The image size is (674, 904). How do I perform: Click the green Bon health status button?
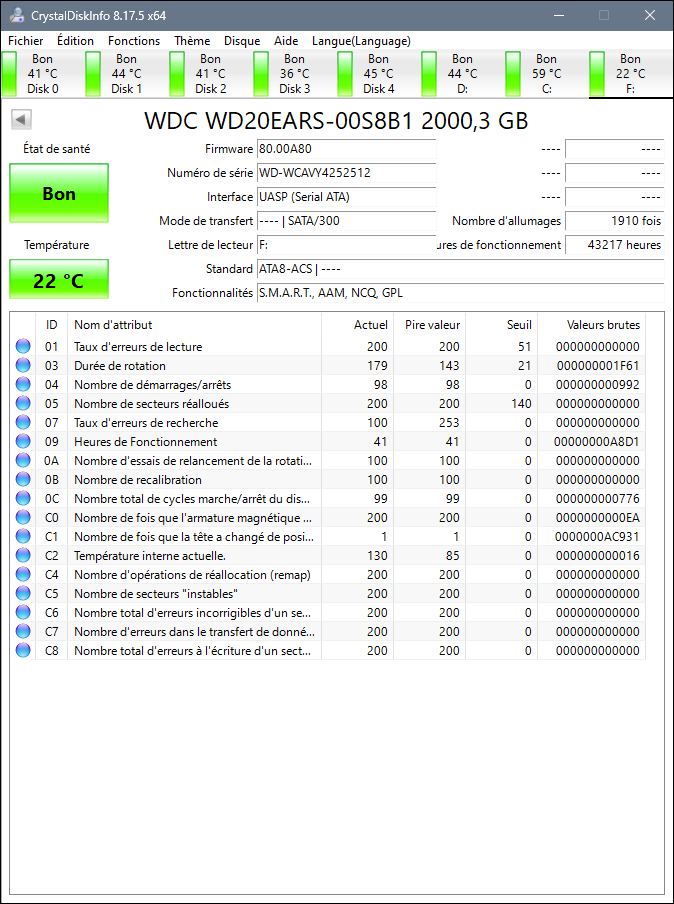59,194
